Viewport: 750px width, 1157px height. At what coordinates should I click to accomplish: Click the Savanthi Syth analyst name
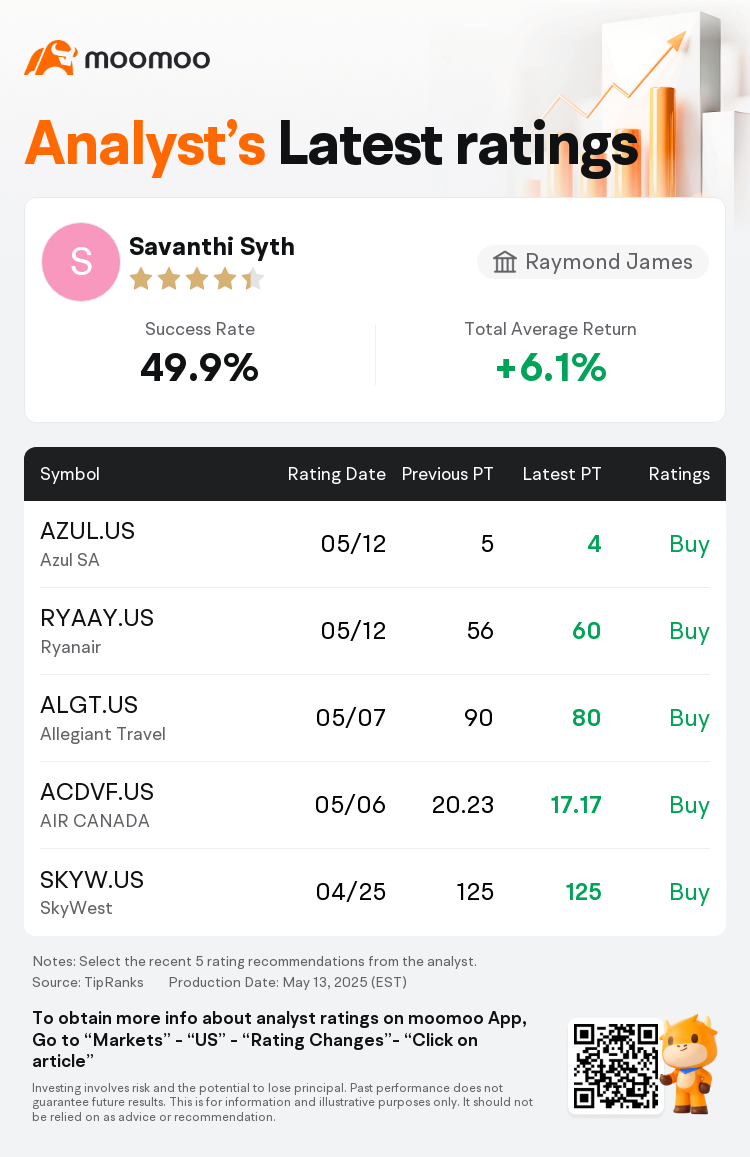click(x=212, y=247)
